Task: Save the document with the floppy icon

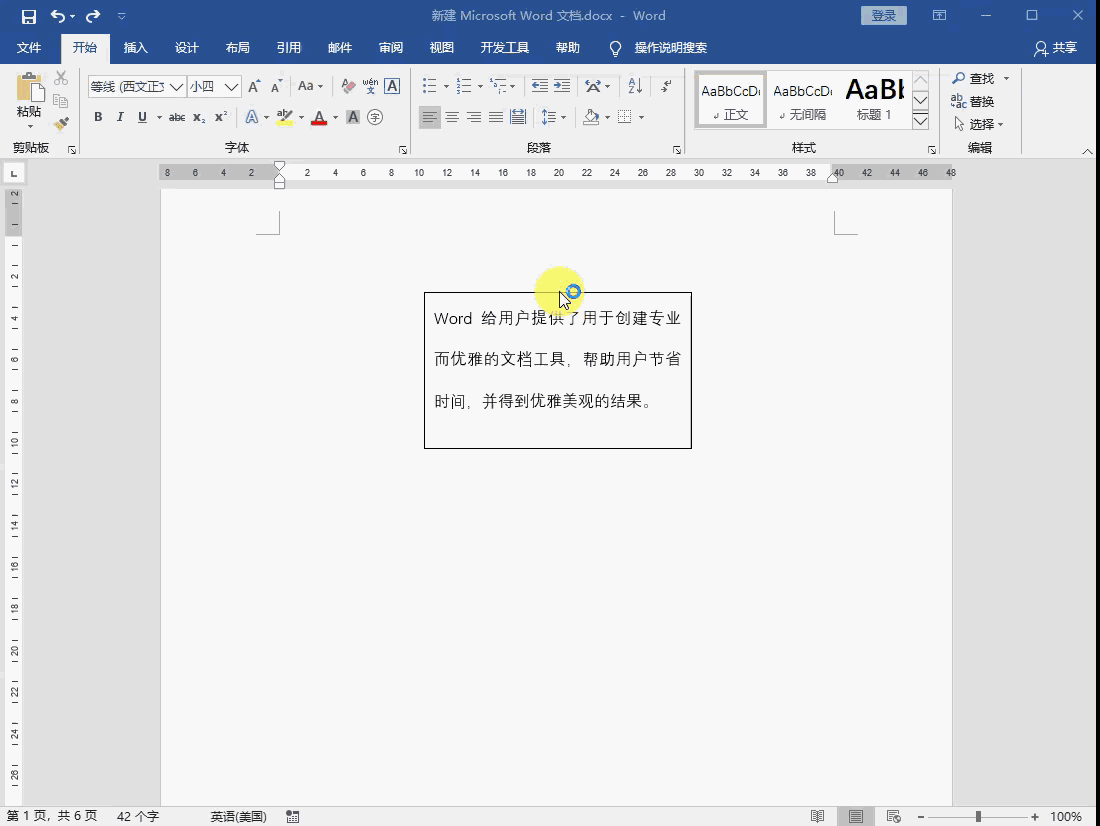Action: coord(29,15)
